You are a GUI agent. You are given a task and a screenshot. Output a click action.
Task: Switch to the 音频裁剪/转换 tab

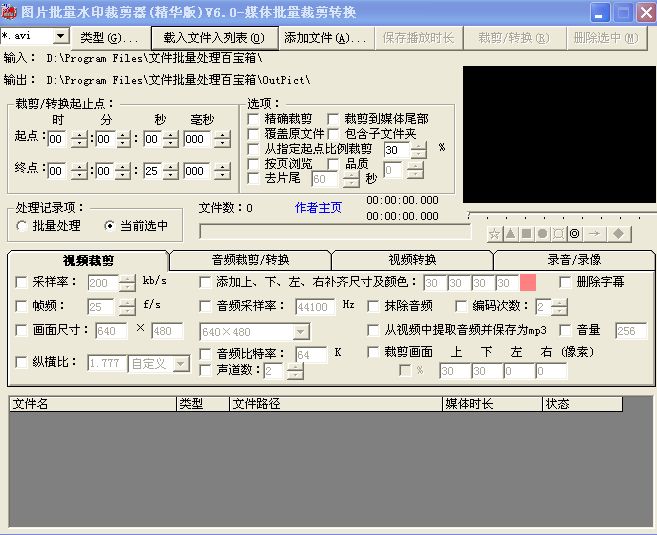[x=250, y=260]
